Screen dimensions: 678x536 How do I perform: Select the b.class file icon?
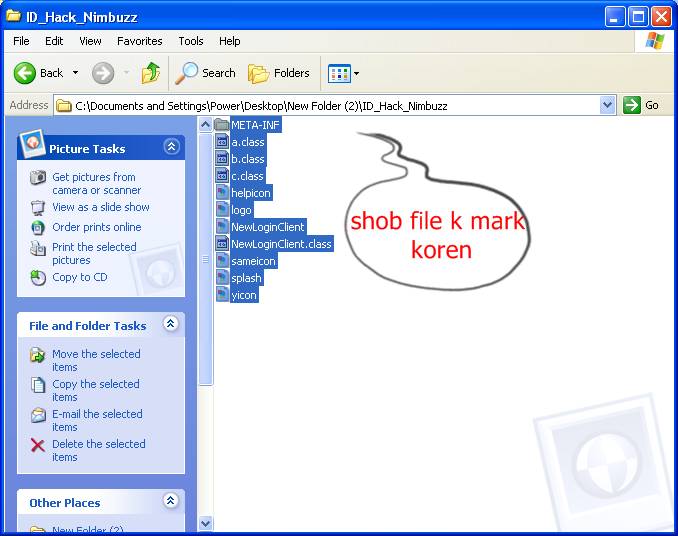pyautogui.click(x=222, y=159)
